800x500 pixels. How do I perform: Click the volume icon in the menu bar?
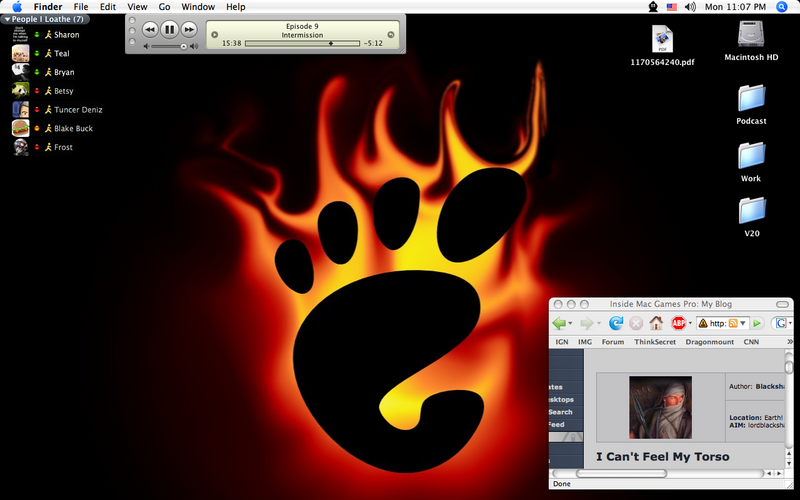[x=690, y=7]
